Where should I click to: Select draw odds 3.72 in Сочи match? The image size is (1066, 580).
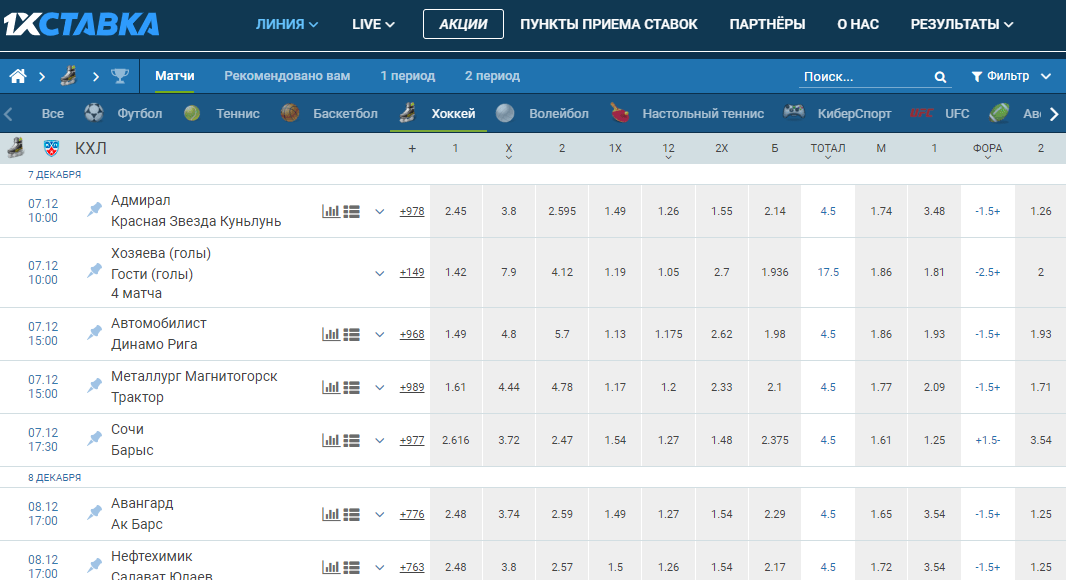[509, 441]
